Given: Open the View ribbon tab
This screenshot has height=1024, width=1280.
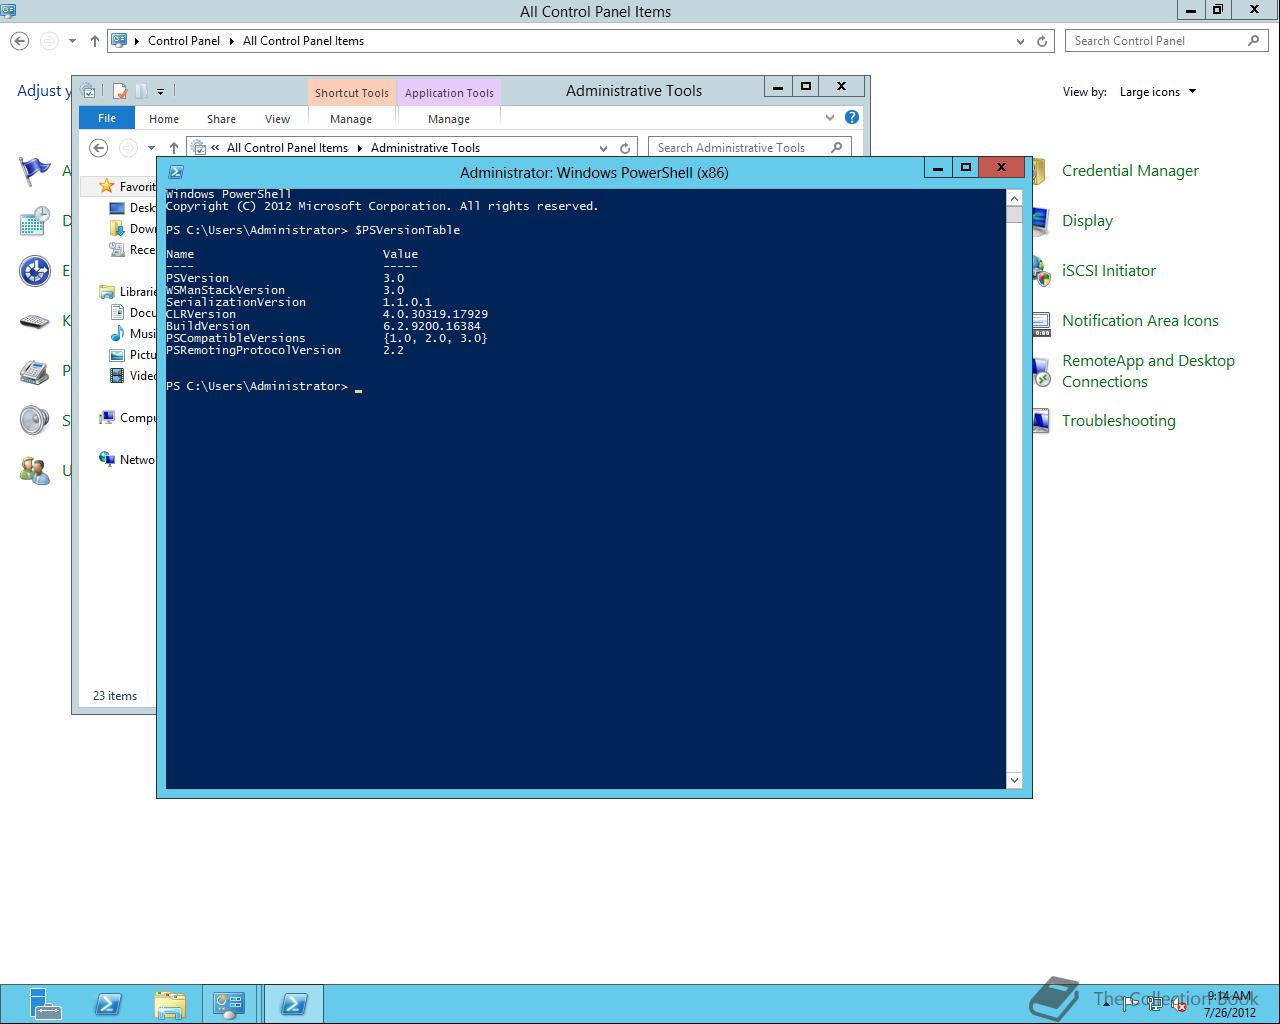Looking at the screenshot, I should (x=277, y=119).
